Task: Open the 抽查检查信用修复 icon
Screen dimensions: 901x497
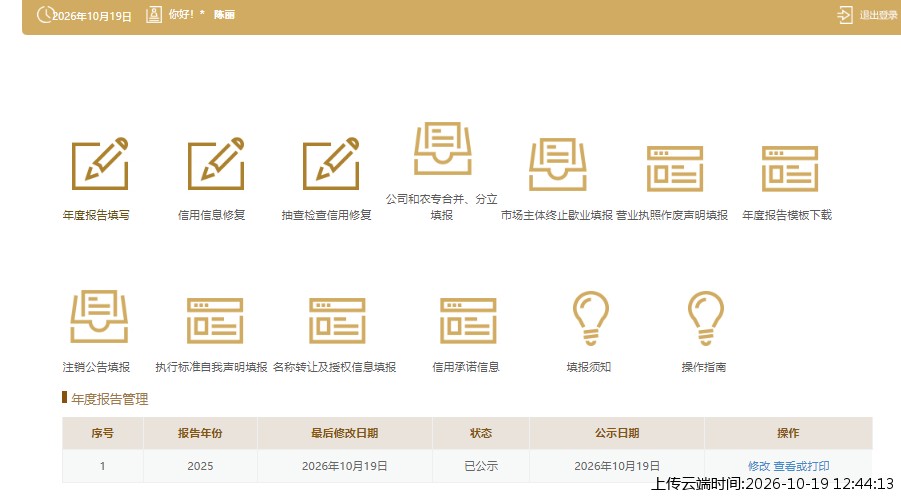Action: [331, 164]
